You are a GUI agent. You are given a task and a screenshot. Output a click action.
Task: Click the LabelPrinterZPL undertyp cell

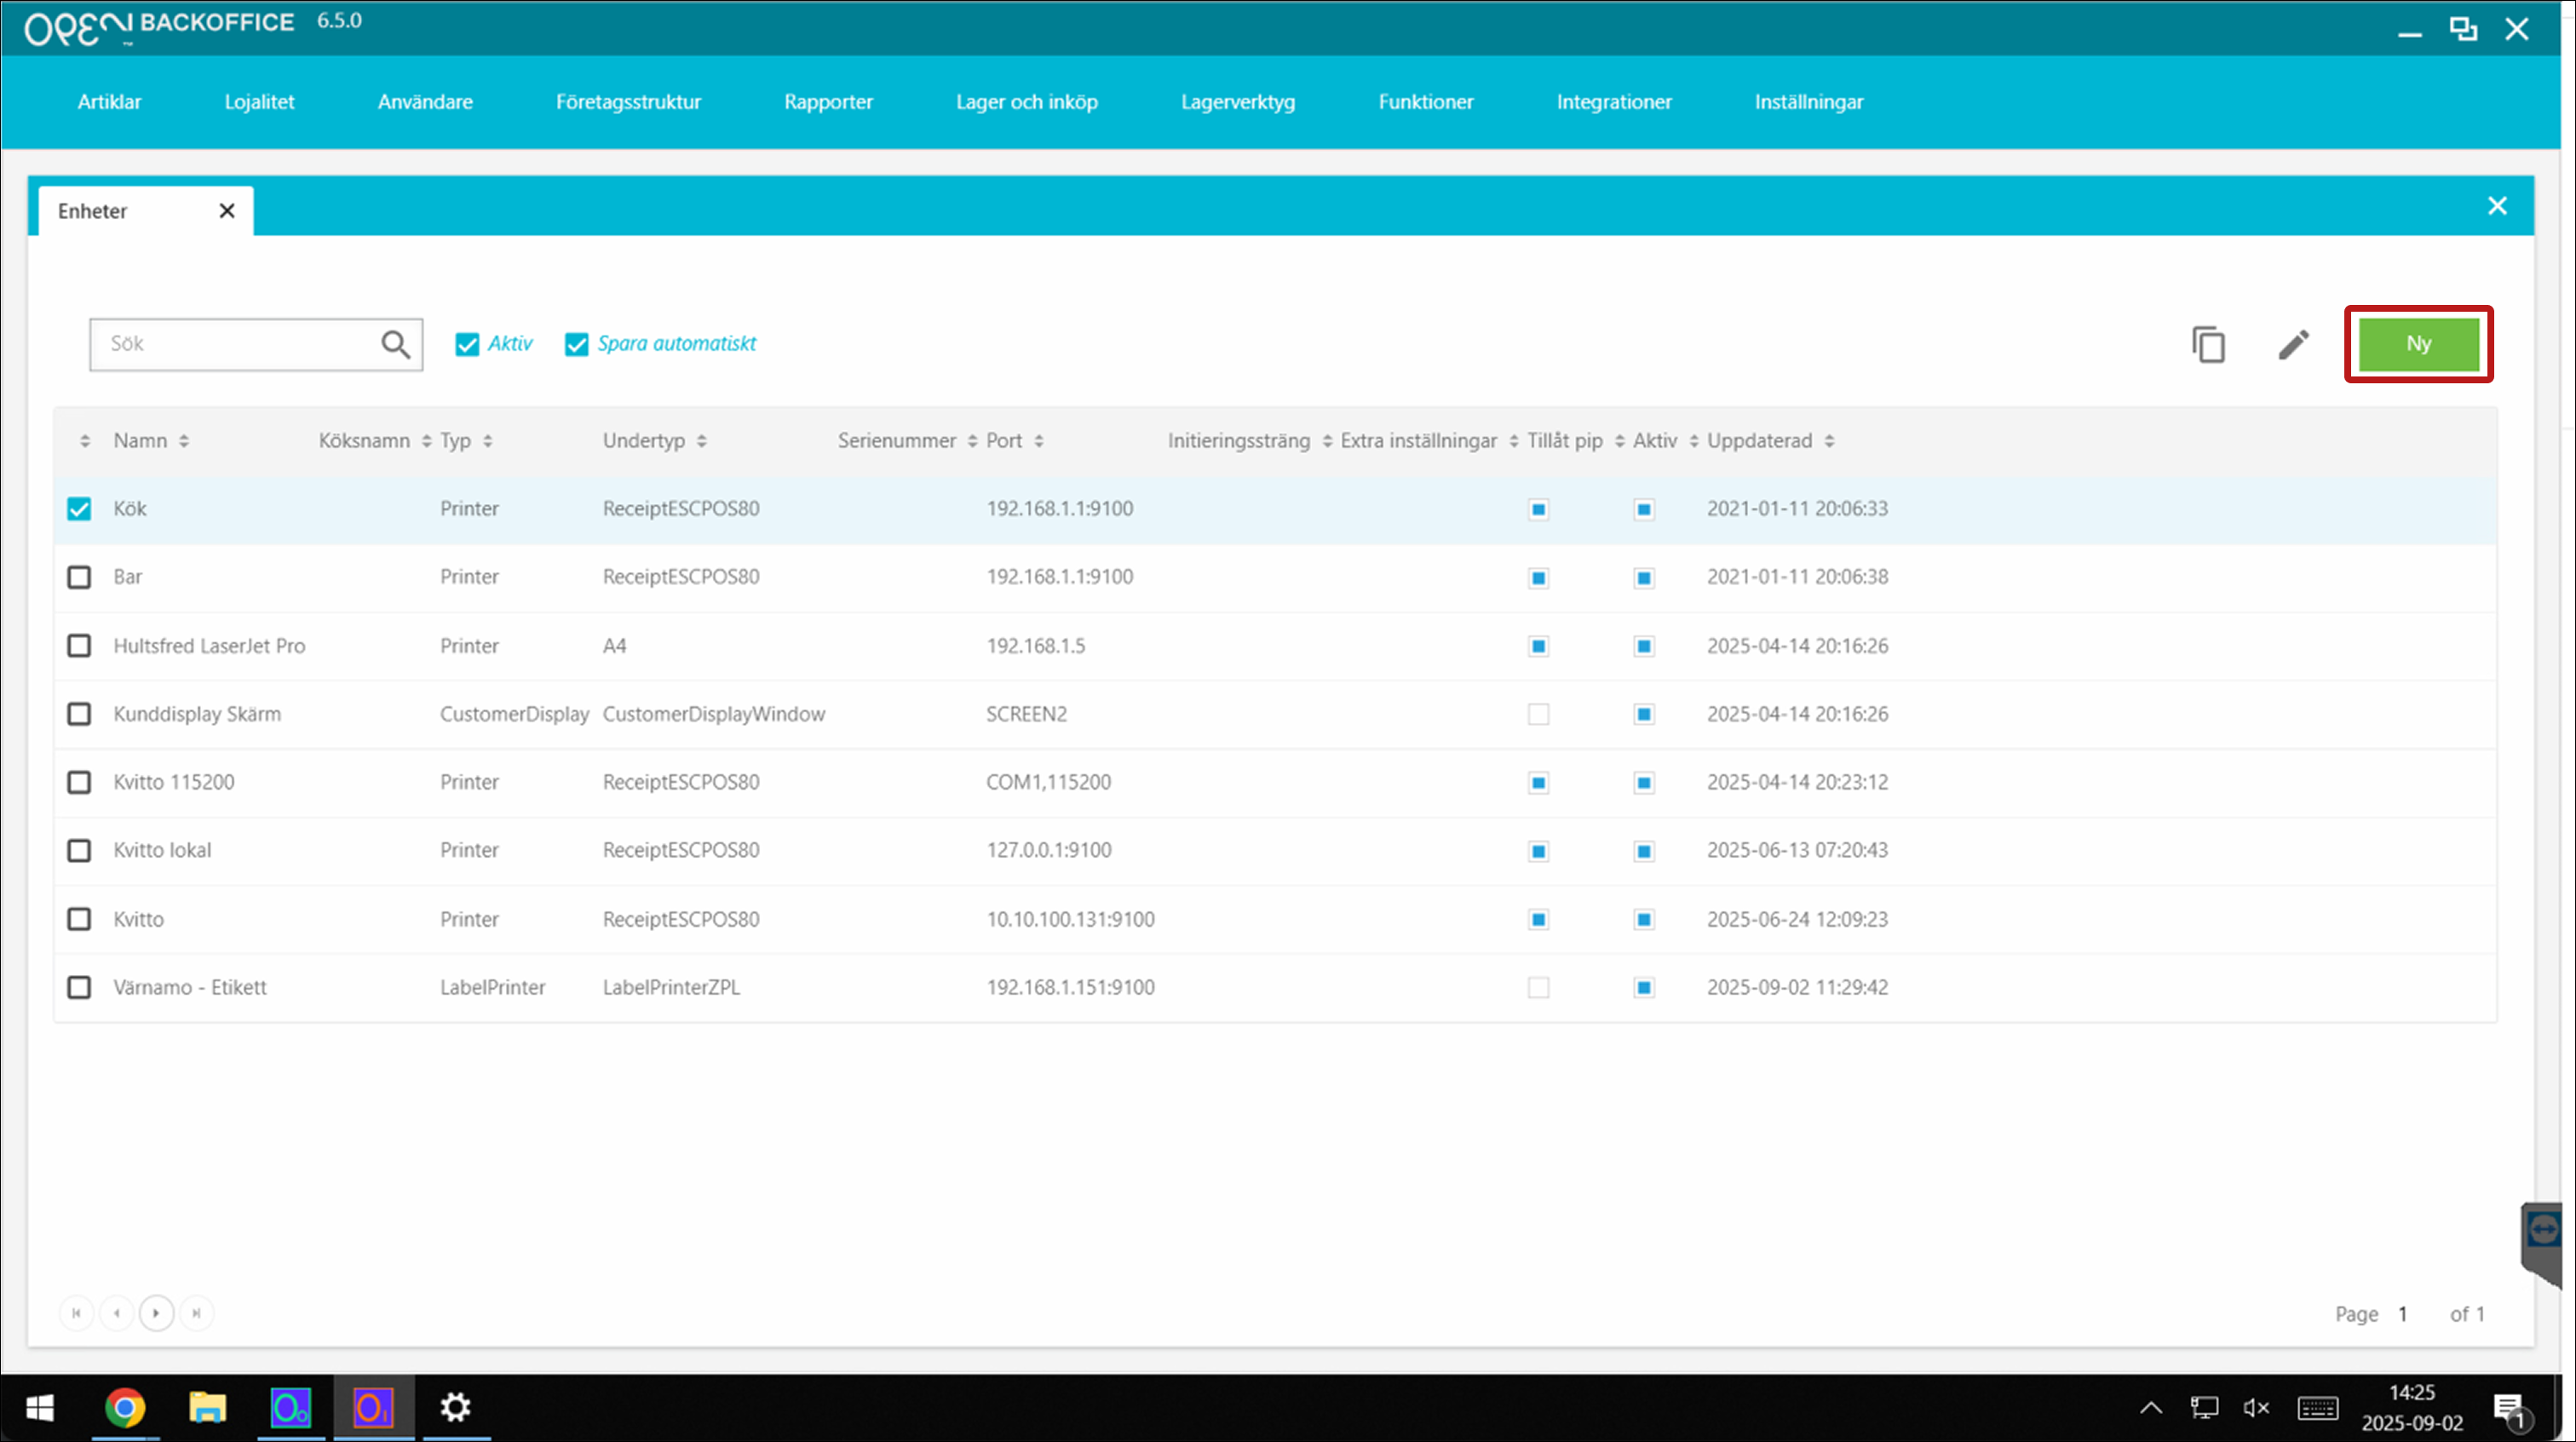[671, 987]
